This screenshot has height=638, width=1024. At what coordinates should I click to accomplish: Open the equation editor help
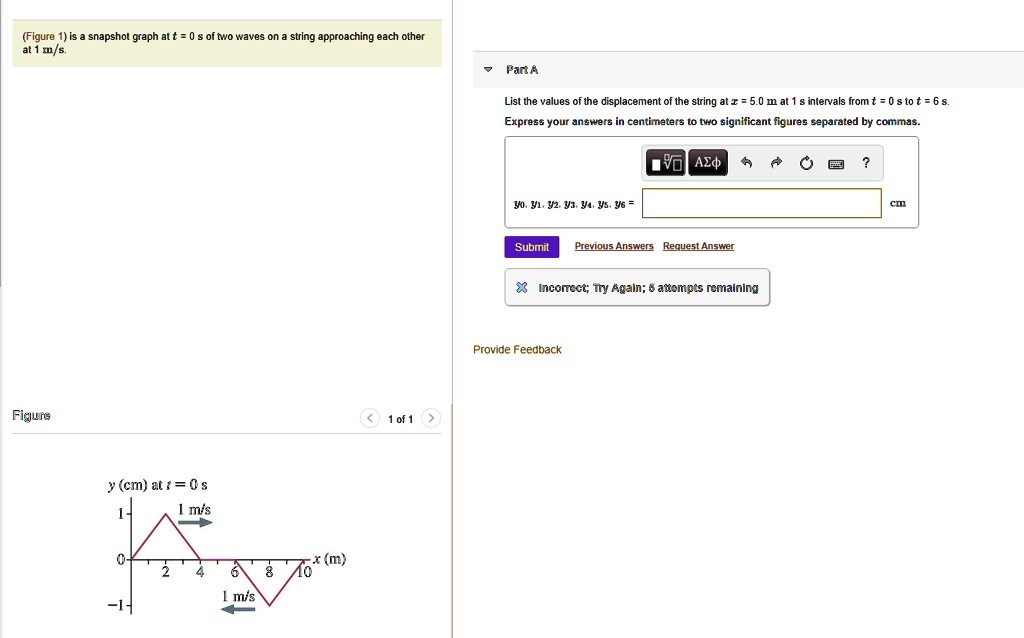tap(866, 162)
